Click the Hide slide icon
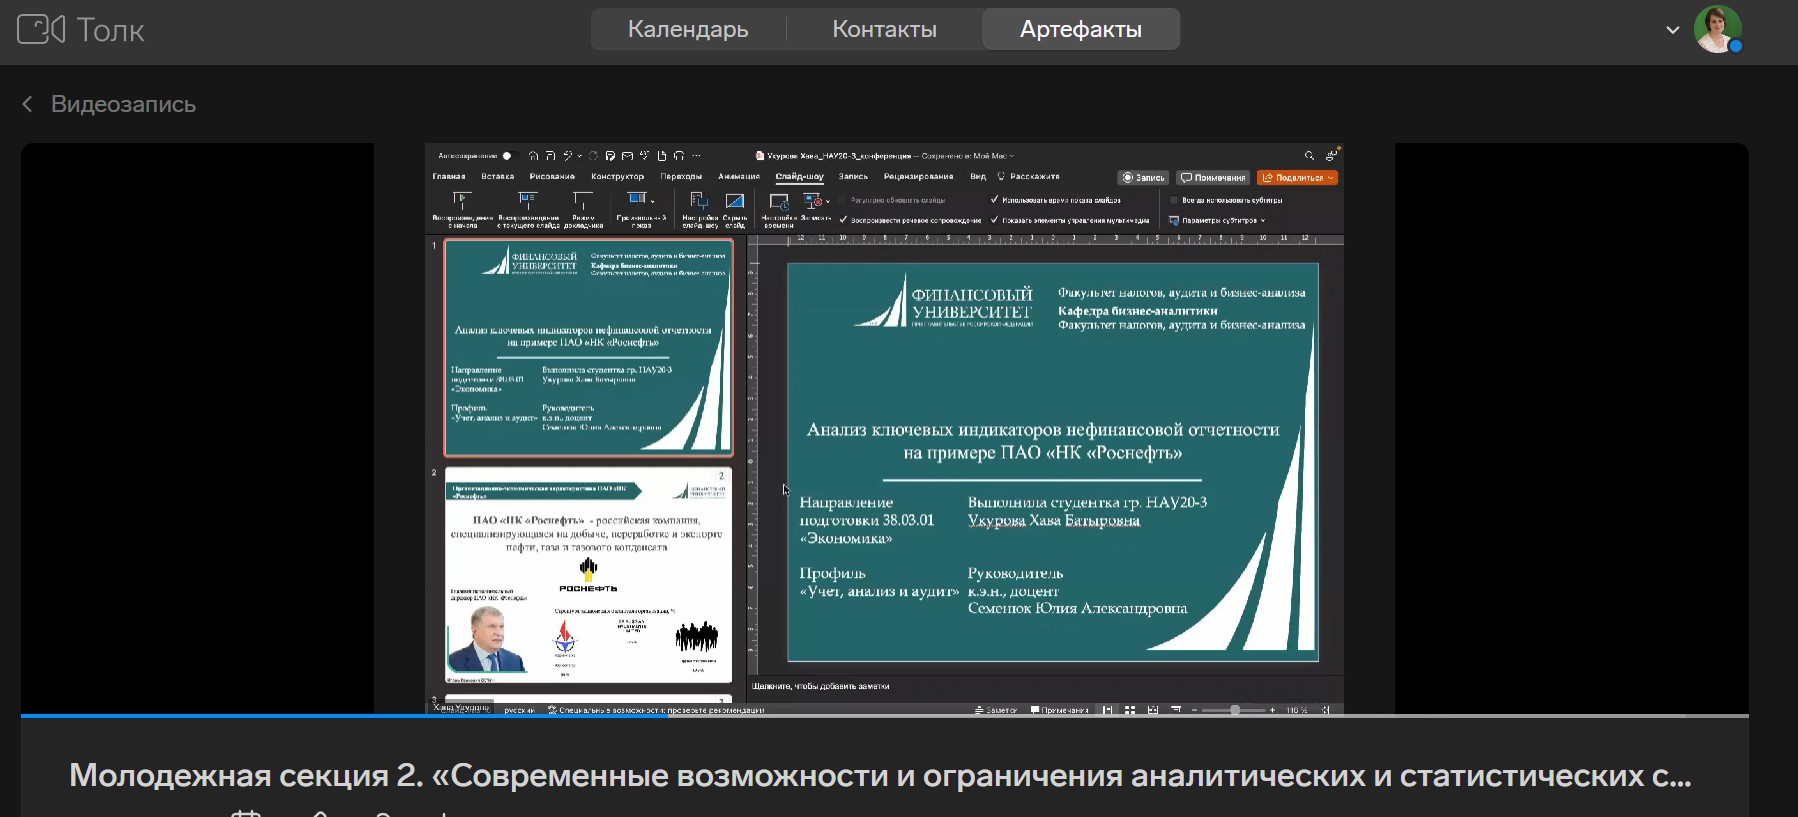Viewport: 1798px width, 817px height. tap(735, 200)
